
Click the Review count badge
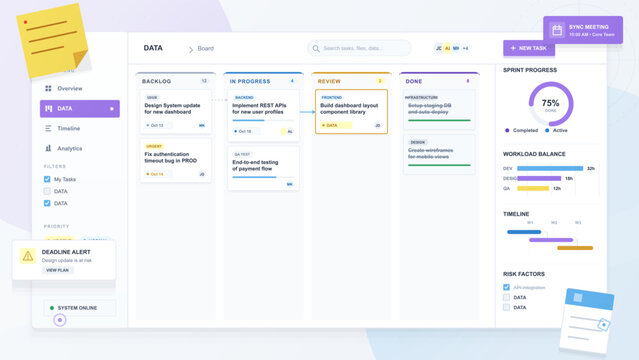click(x=380, y=81)
